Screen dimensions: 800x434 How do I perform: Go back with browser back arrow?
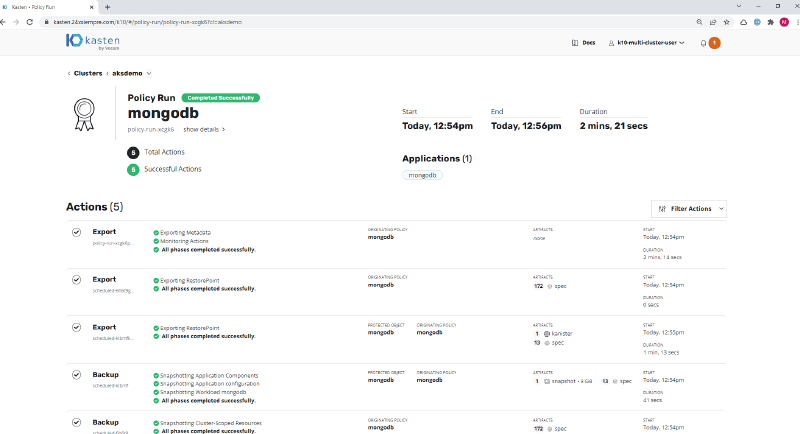pyautogui.click(x=3, y=22)
